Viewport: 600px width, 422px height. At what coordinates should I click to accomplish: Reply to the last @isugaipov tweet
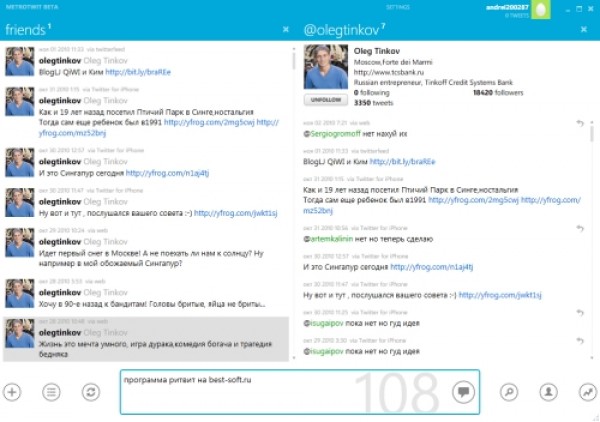[580, 340]
